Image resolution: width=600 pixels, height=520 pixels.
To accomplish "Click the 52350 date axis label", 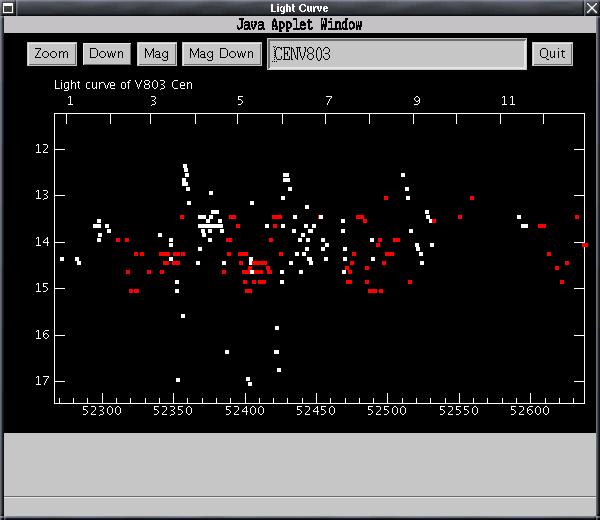I will pyautogui.click(x=173, y=411).
